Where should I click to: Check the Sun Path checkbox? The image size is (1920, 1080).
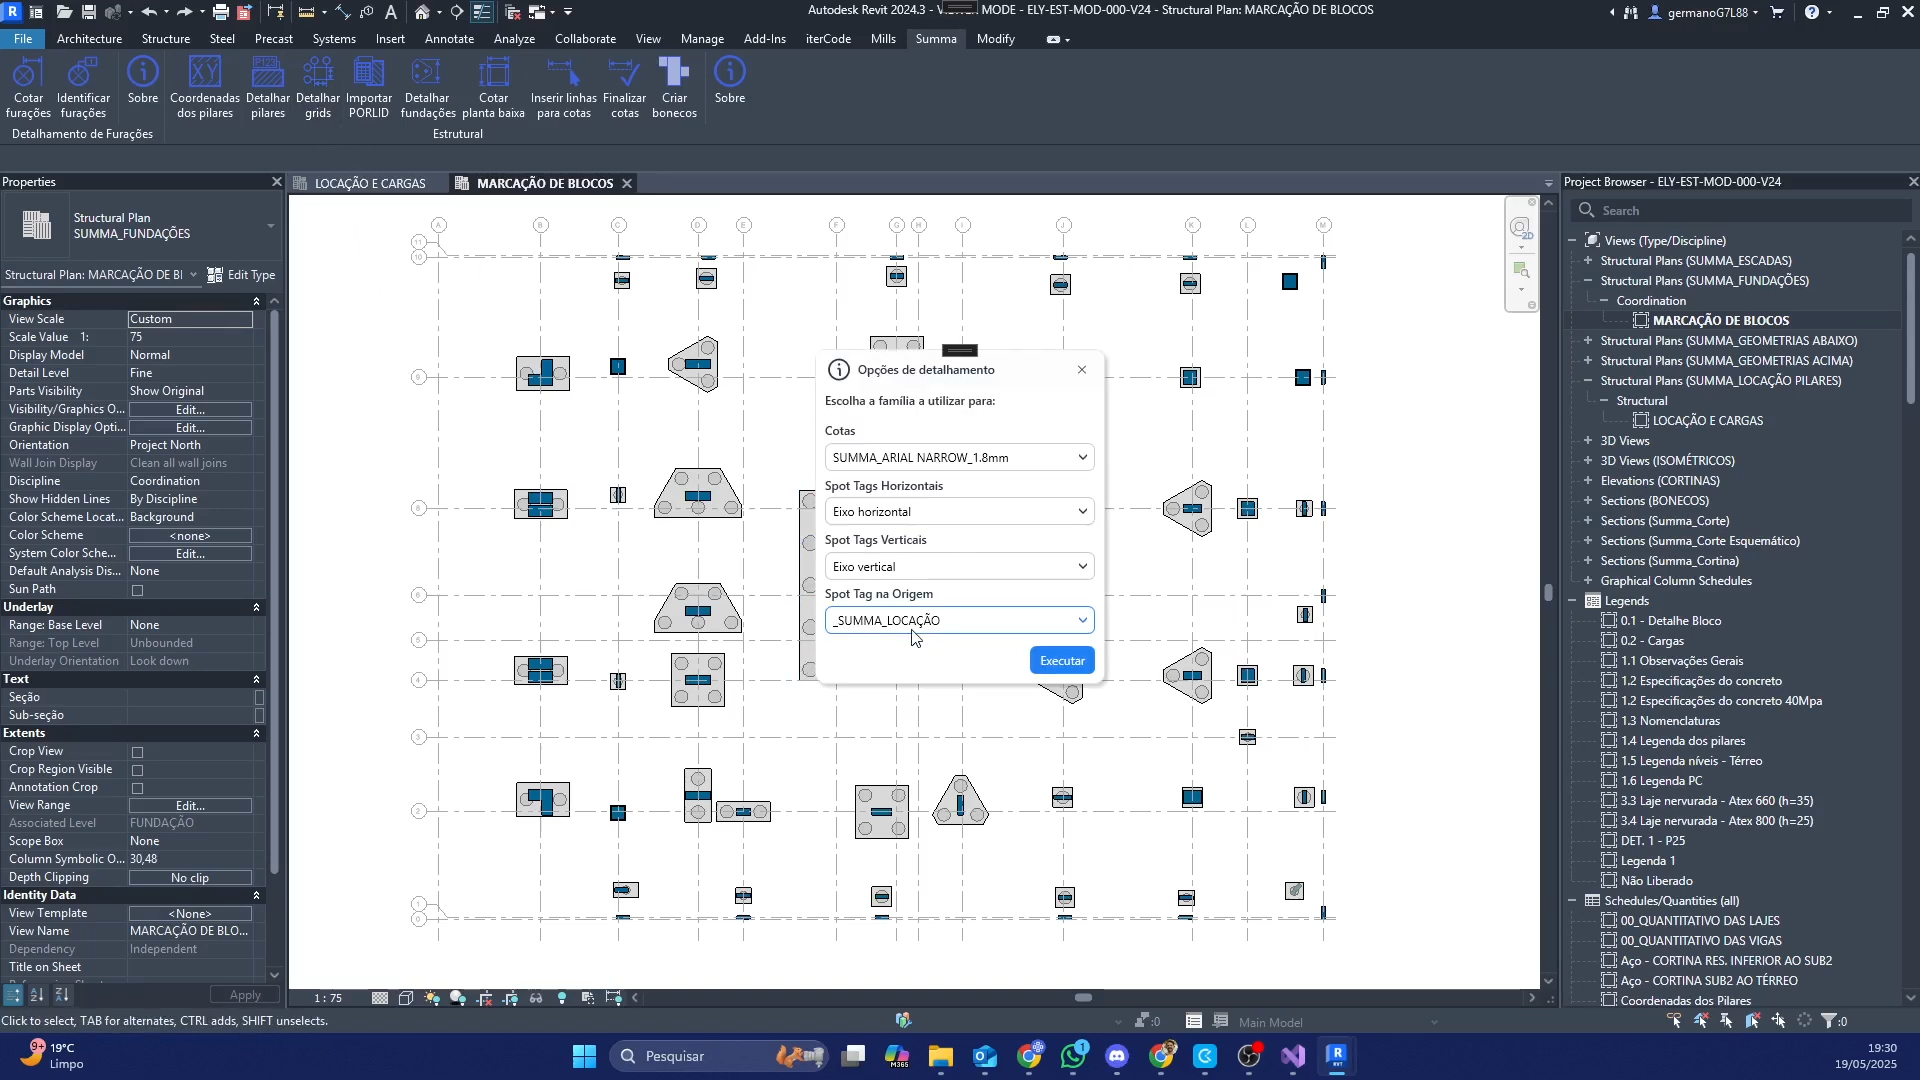click(138, 590)
